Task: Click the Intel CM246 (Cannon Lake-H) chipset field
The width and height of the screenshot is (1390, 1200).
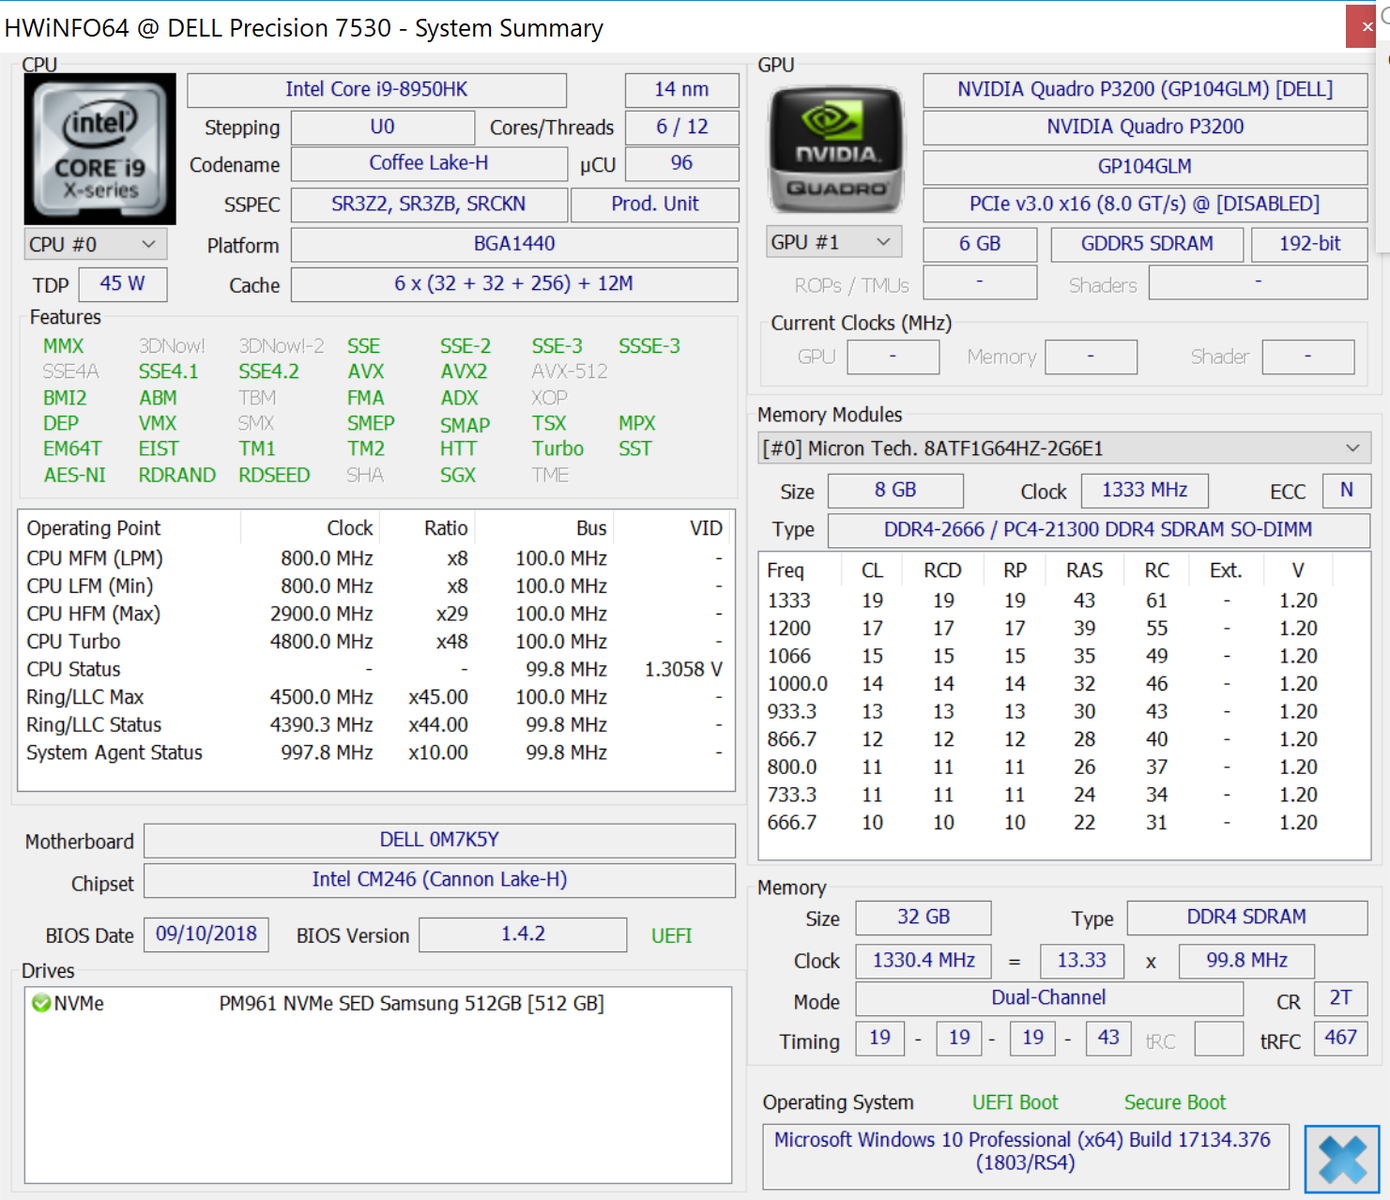Action: coord(439,880)
